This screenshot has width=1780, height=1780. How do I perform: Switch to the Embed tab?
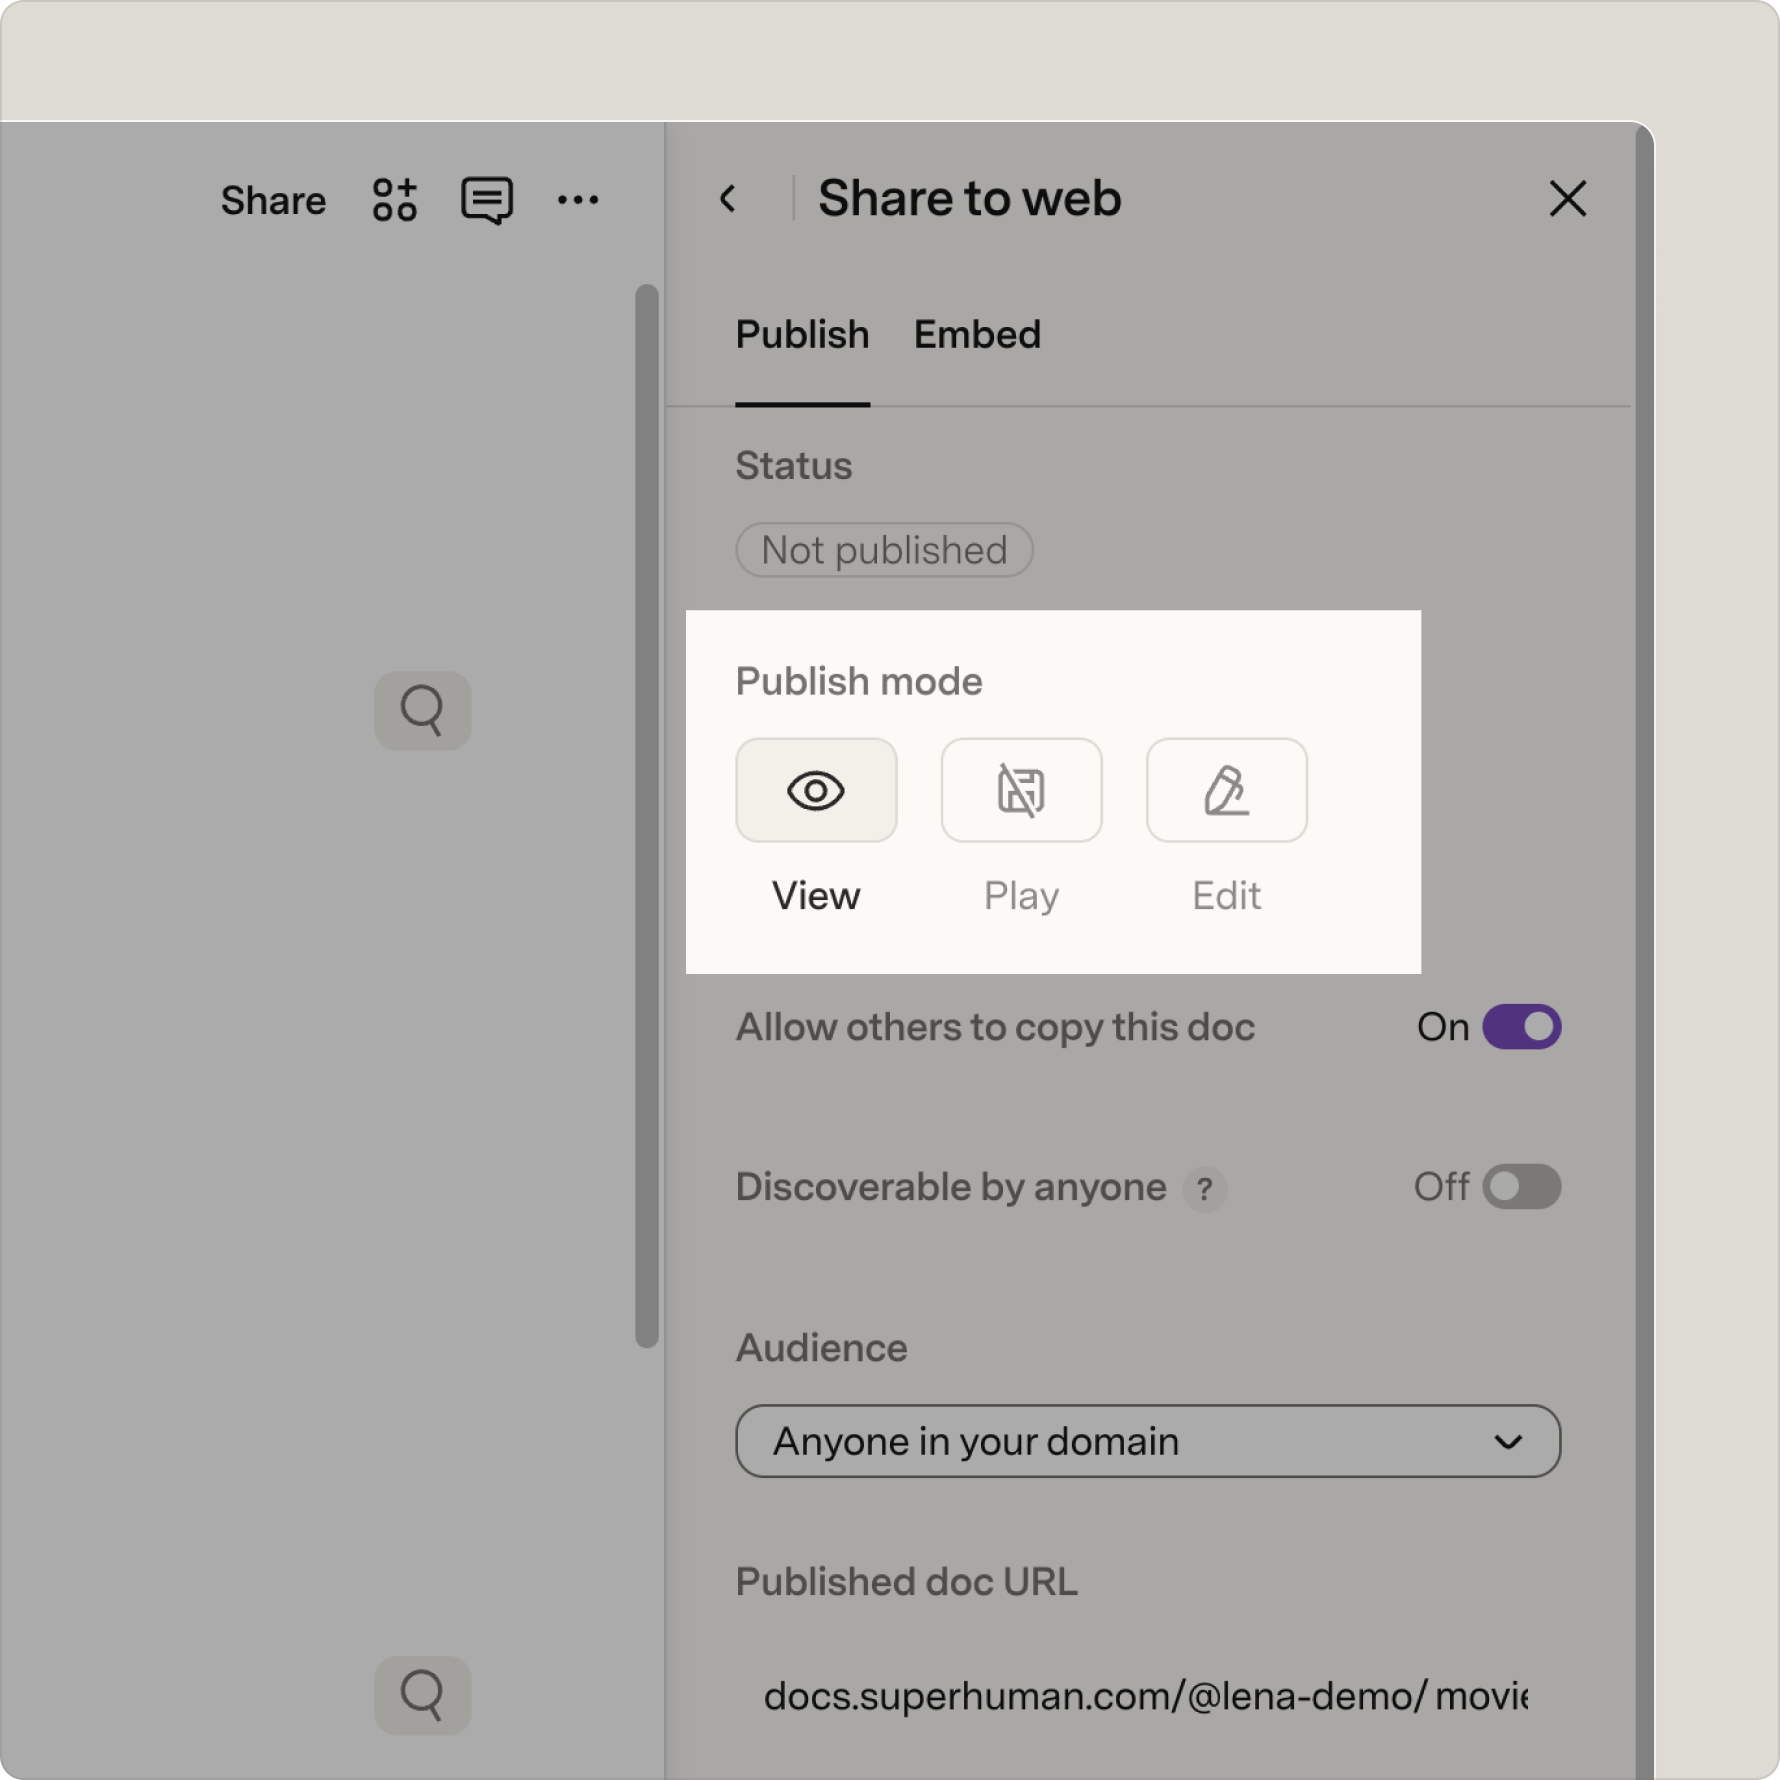(977, 335)
